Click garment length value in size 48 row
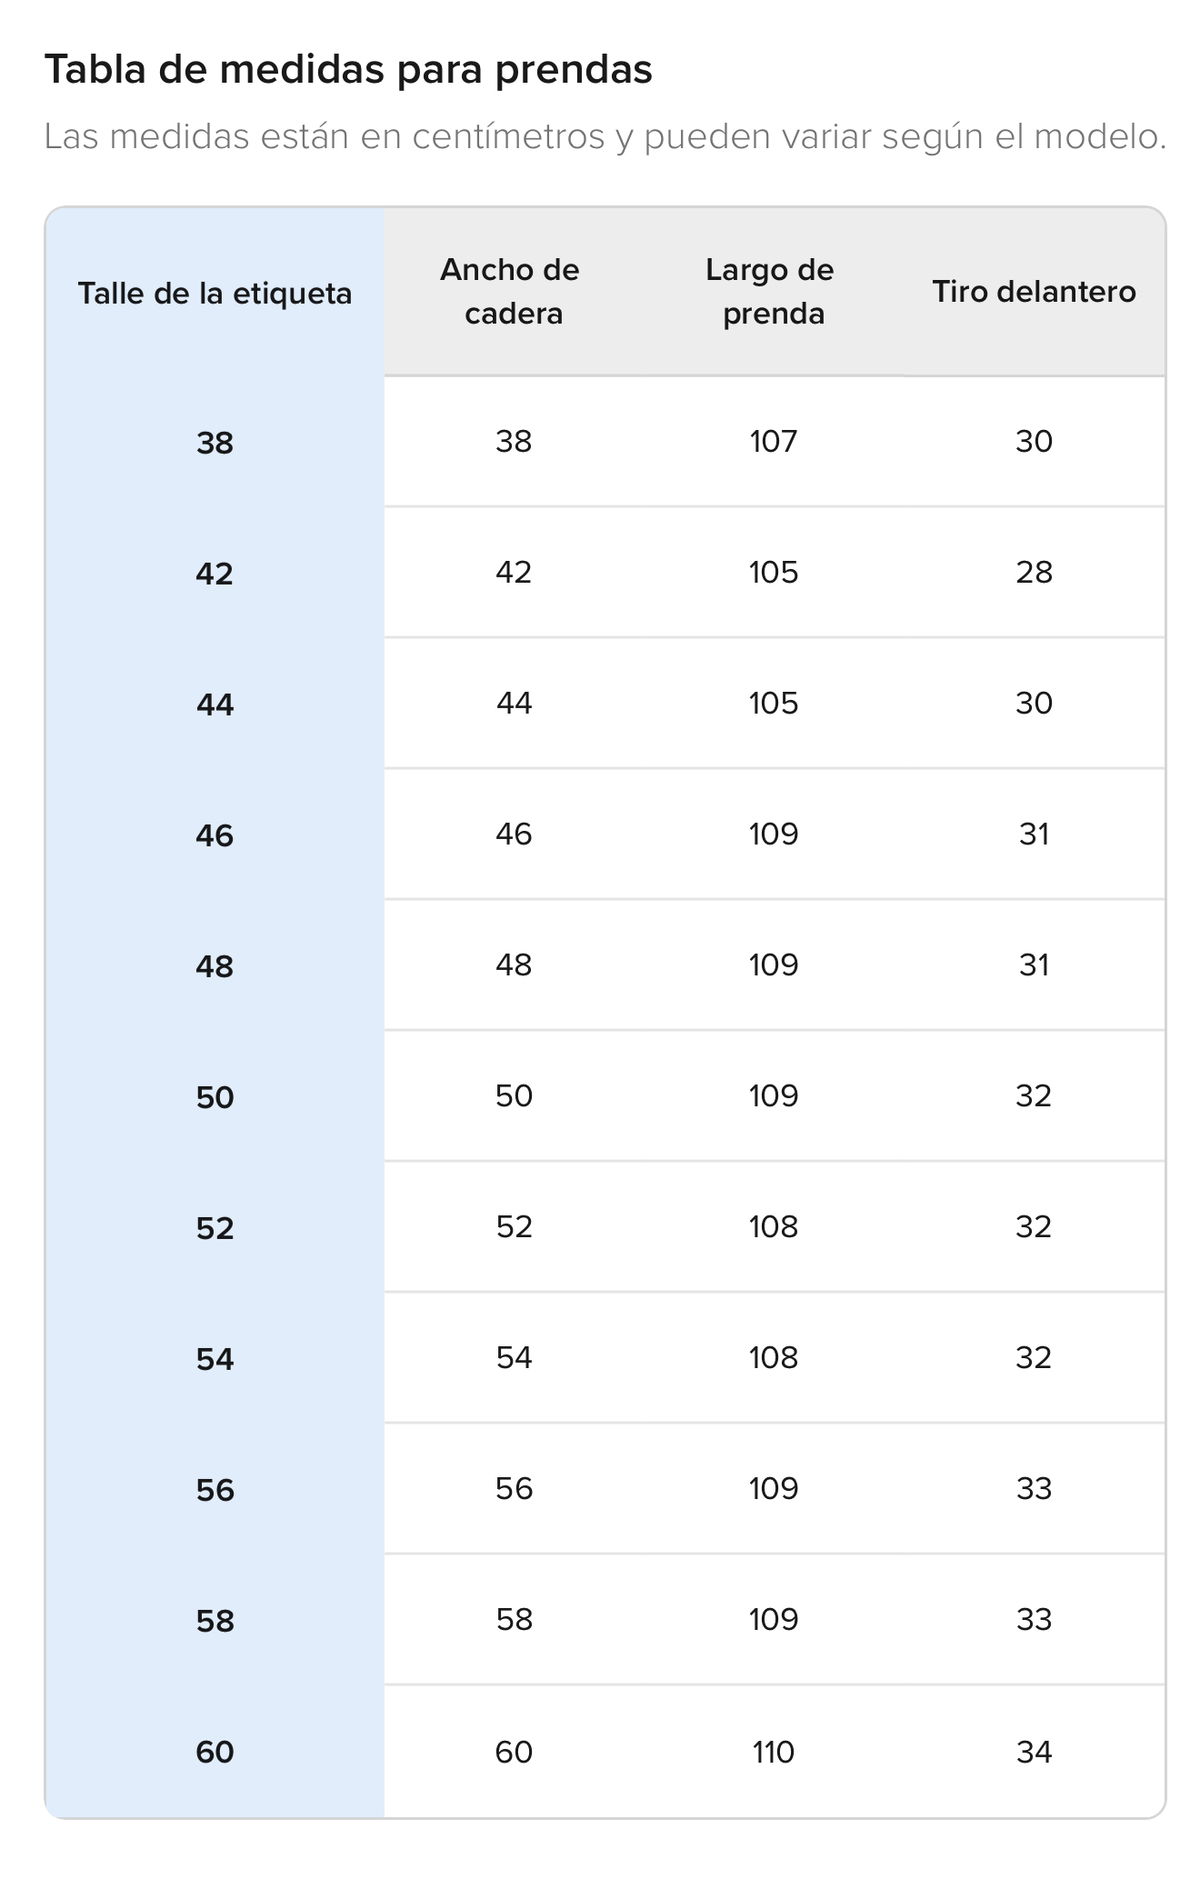Screen dimensions: 1200x1879 pos(773,965)
